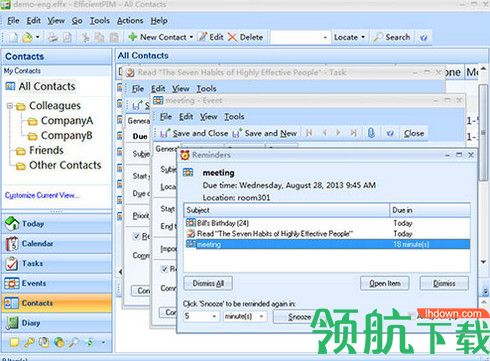Open the Actions menu in main window
Screen dimensions: 490x361
(x=130, y=21)
